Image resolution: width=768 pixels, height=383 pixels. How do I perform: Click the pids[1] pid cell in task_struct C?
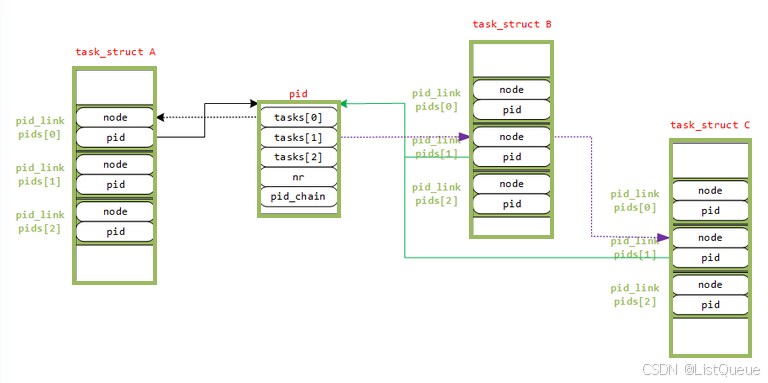pos(710,258)
